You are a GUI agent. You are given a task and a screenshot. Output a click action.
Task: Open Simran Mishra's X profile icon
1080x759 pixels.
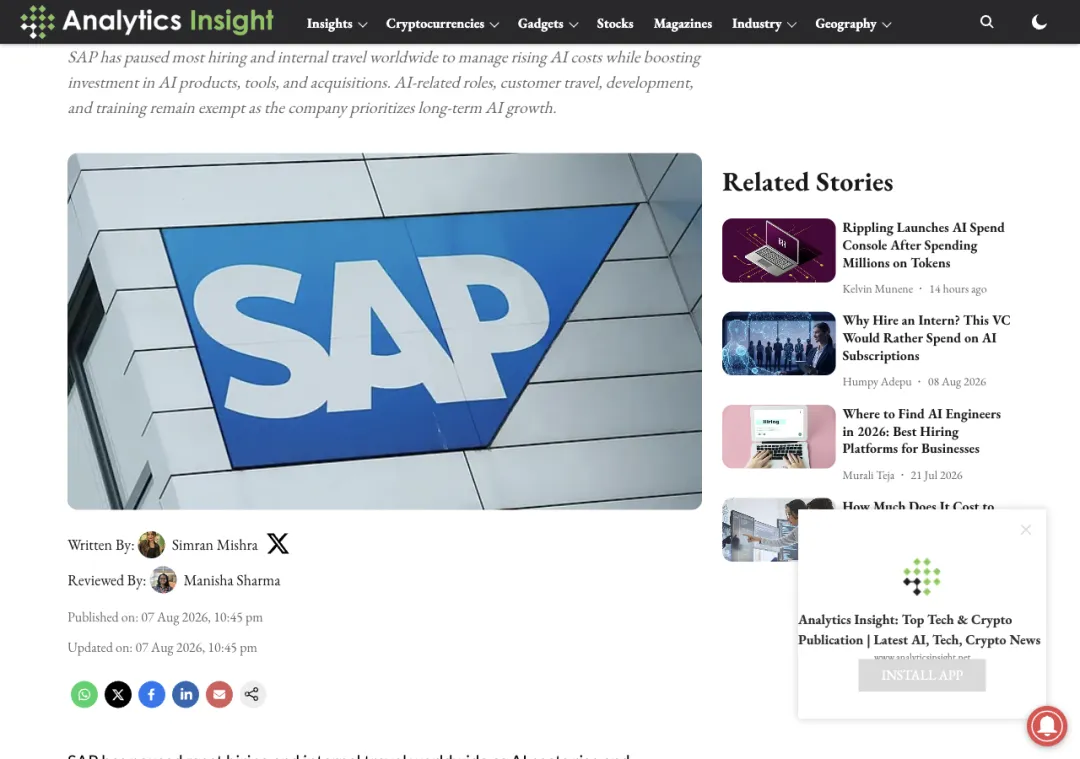click(278, 544)
